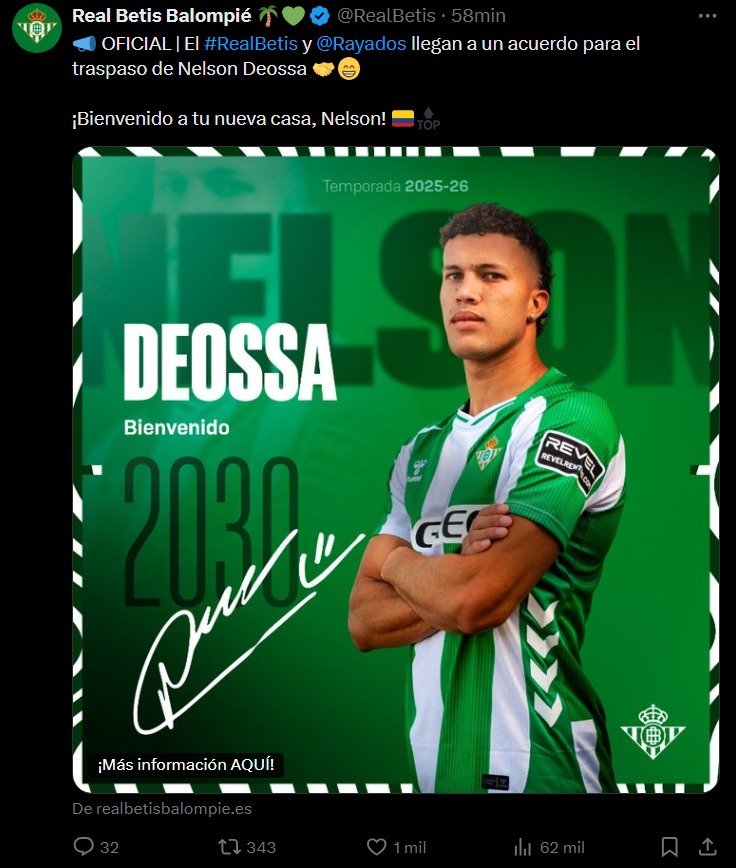Screen dimensions: 736x868
Task: Click the Real Betis Balompié display name
Action: (162, 16)
